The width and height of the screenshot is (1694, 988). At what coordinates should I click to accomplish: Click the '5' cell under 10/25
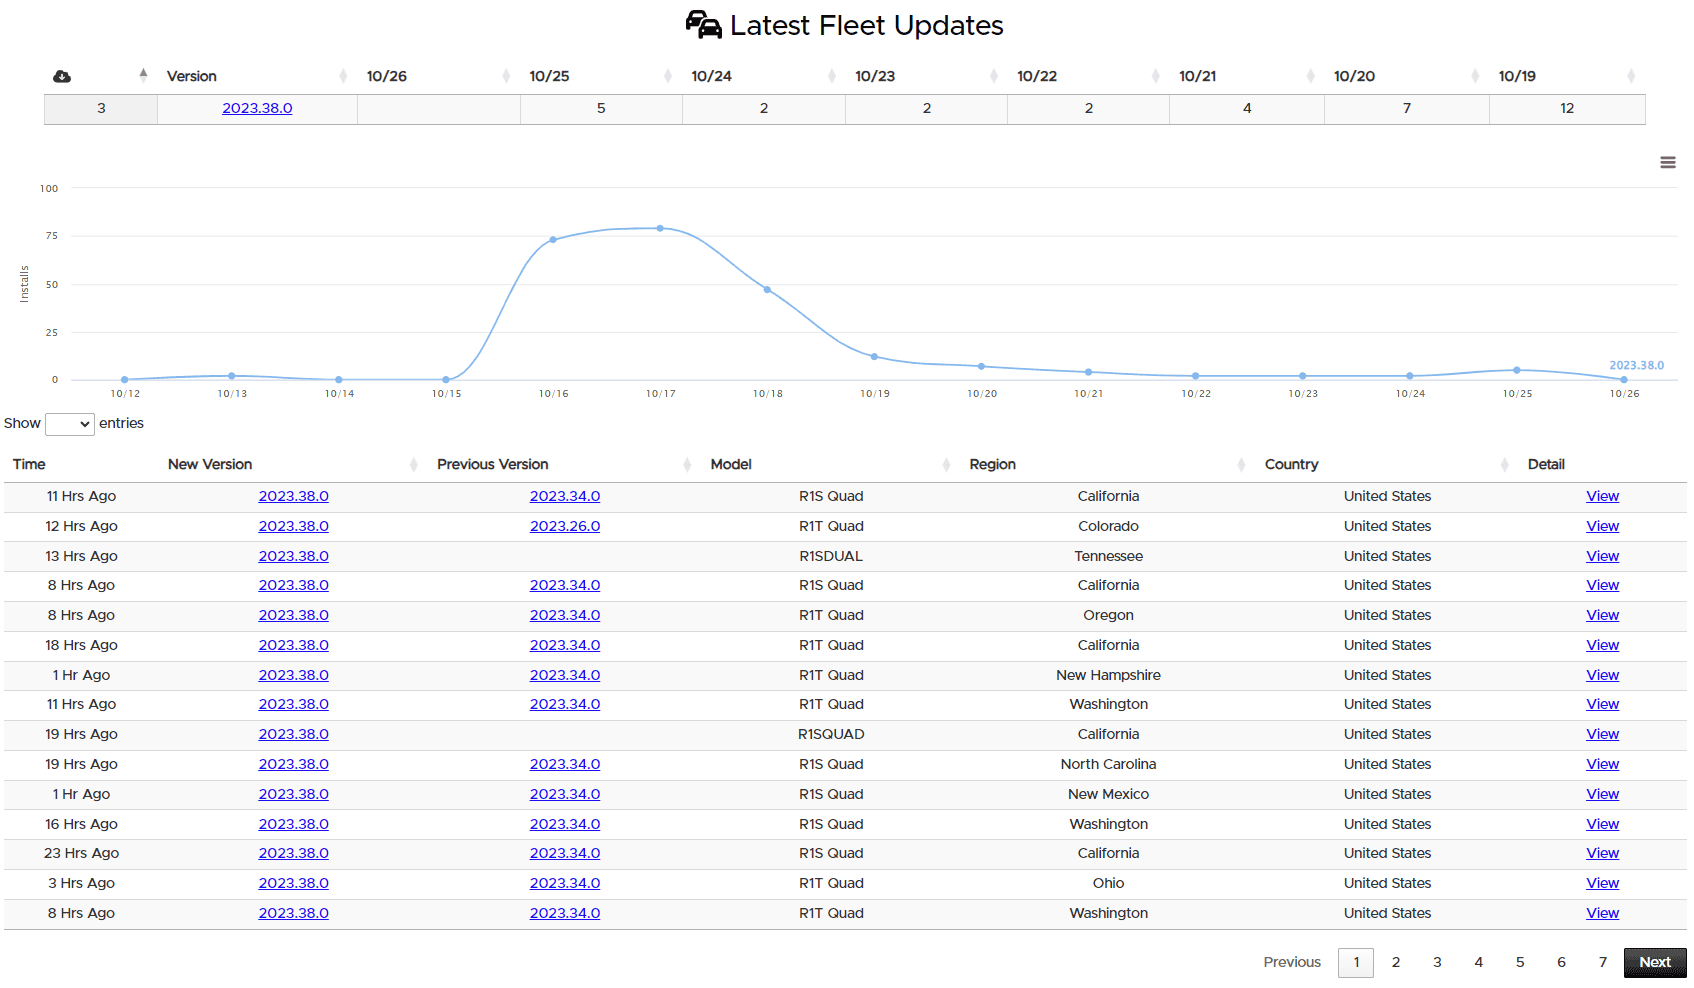coord(601,108)
